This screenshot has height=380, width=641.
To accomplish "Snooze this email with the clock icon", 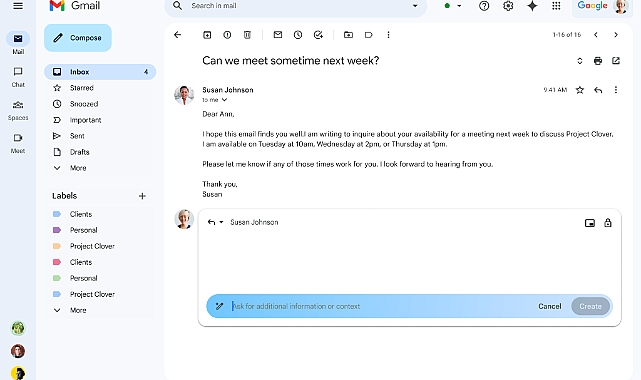I will (x=298, y=35).
